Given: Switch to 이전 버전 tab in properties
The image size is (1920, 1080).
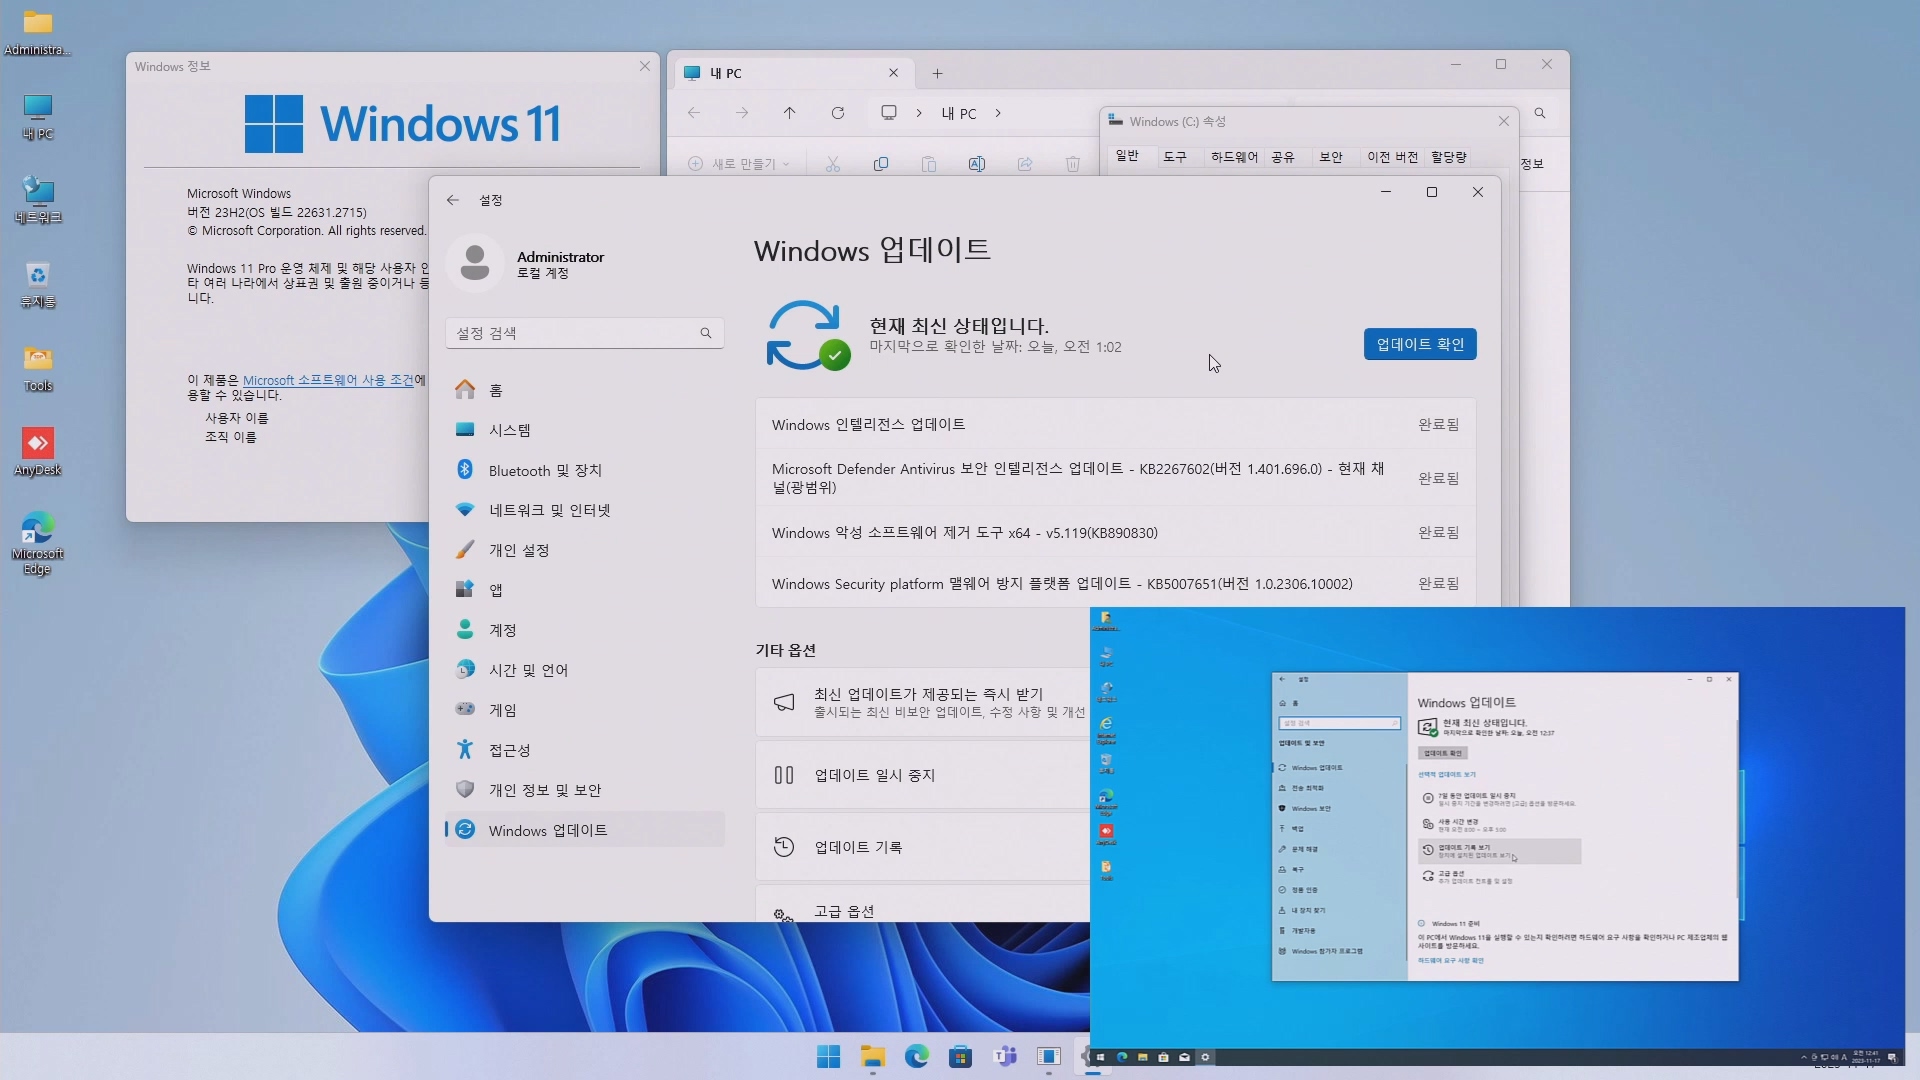Looking at the screenshot, I should 1392,157.
